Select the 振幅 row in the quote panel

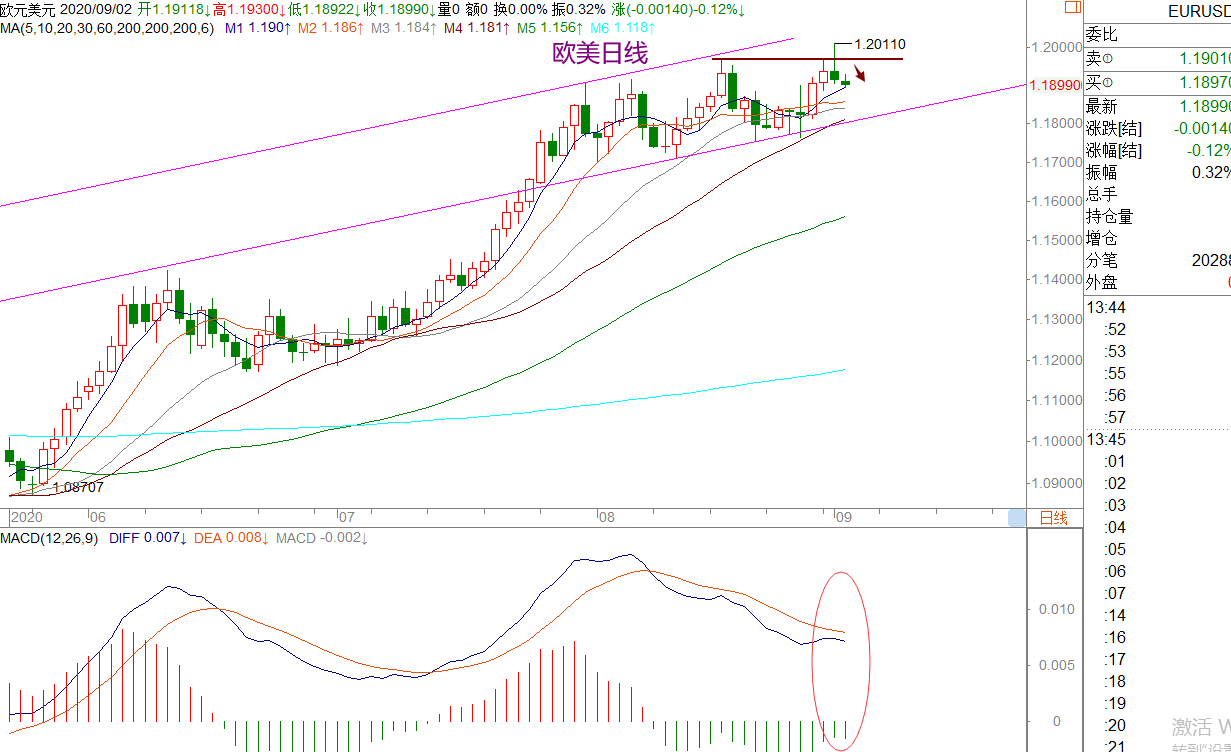1158,172
